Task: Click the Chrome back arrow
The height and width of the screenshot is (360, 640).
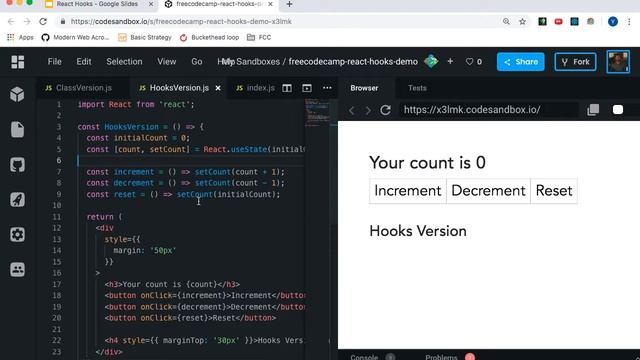Action: click(11, 22)
